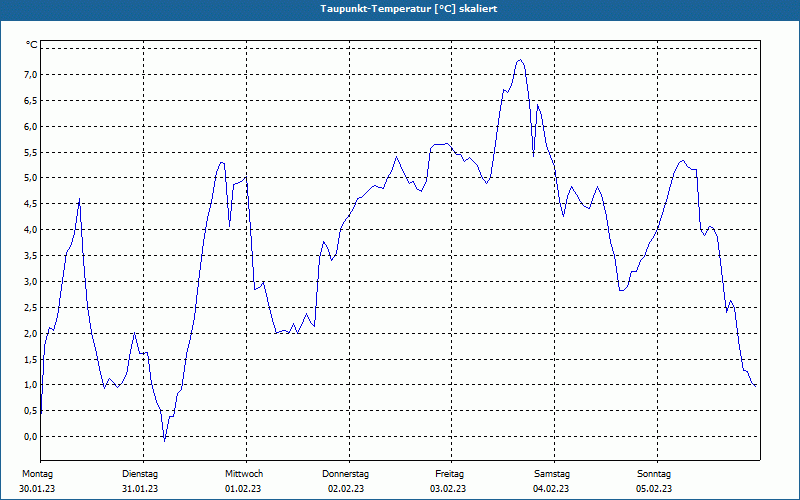Click the 0,0 y-axis value
Viewport: 800px width, 500px height.
[x=30, y=437]
